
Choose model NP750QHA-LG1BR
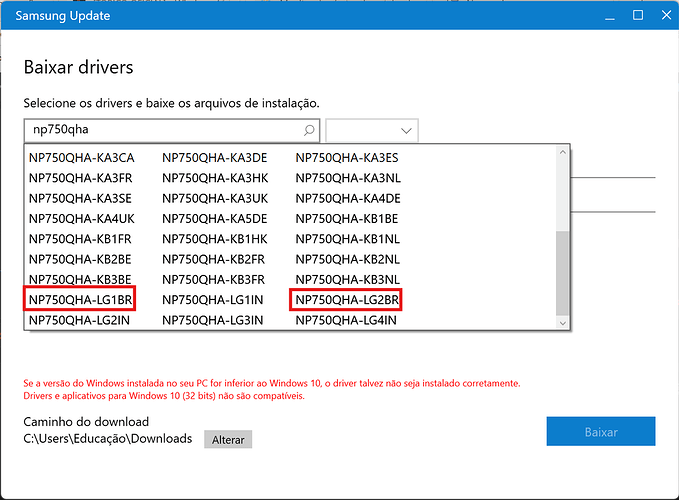coord(81,300)
